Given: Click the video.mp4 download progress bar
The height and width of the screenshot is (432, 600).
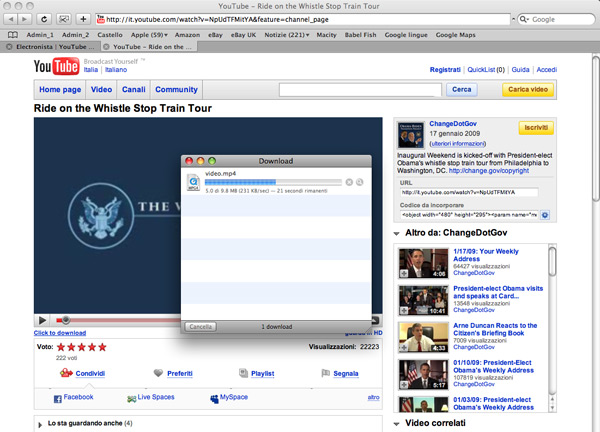Looking at the screenshot, I should tap(273, 182).
